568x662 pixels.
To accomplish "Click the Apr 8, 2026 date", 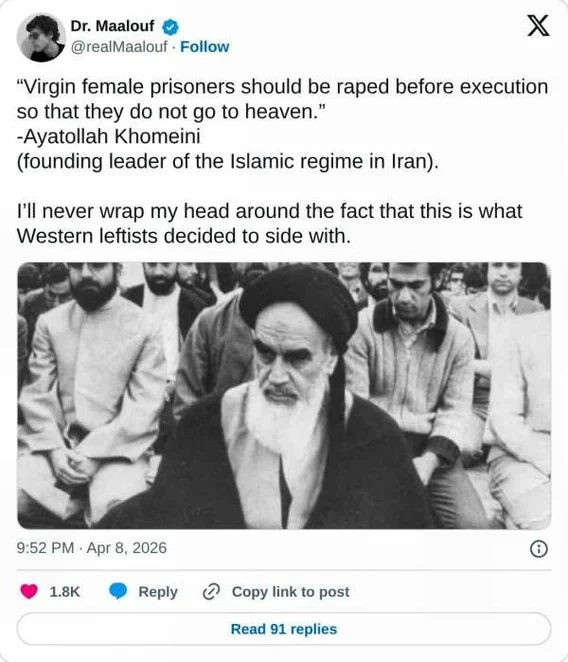I will point(127,548).
